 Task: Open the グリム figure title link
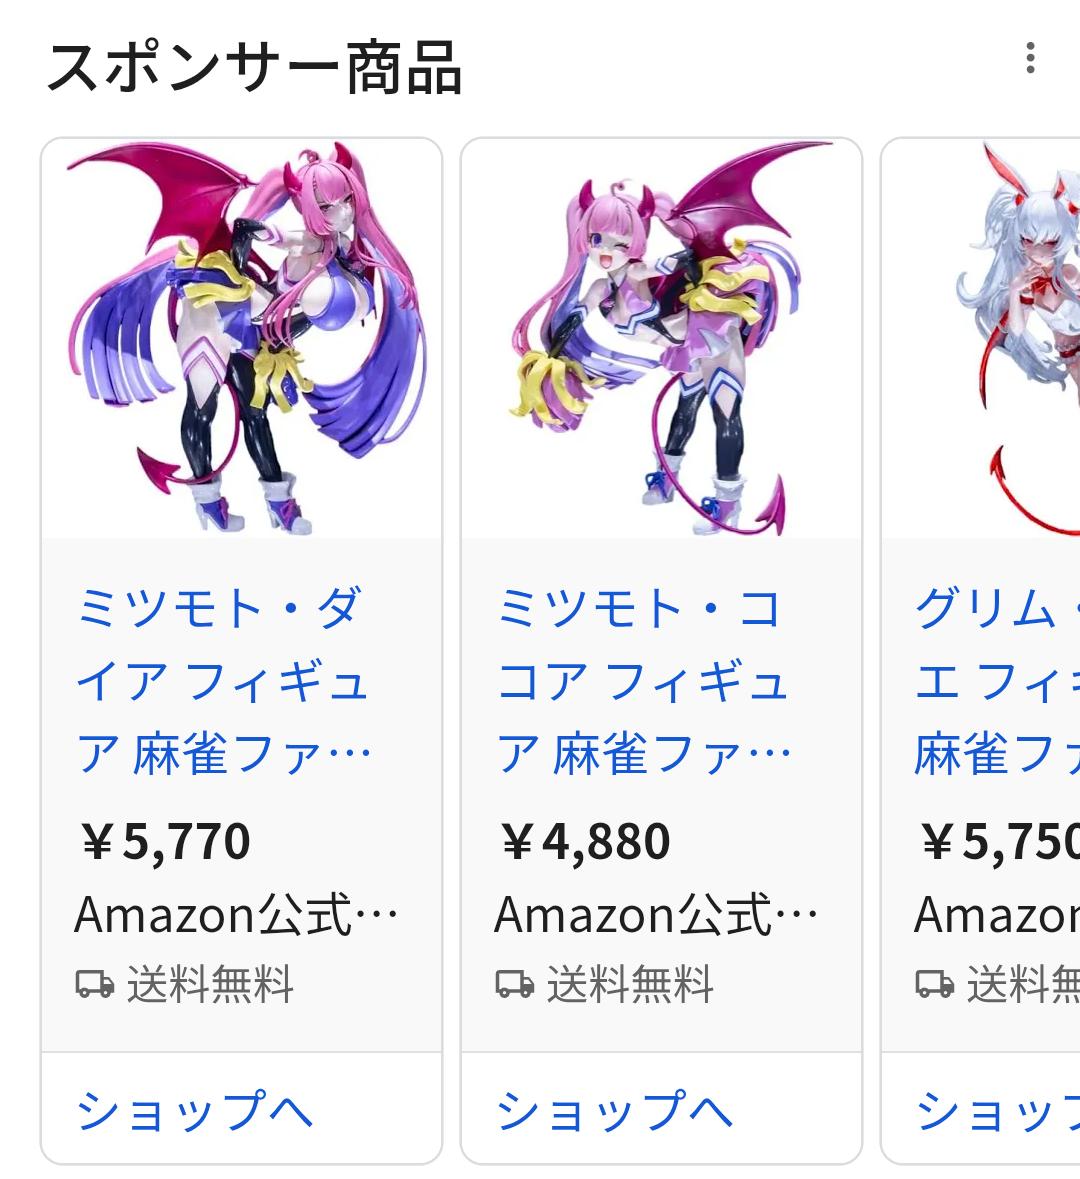coord(997,680)
